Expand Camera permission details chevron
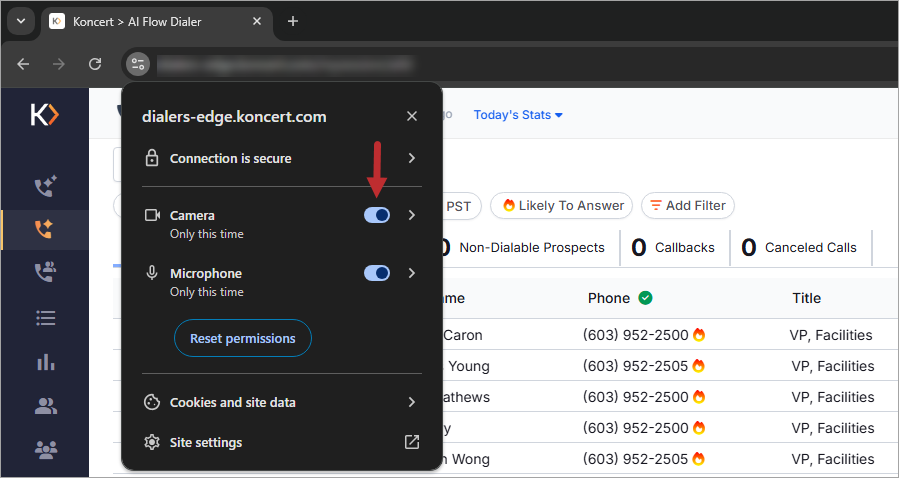 [412, 215]
